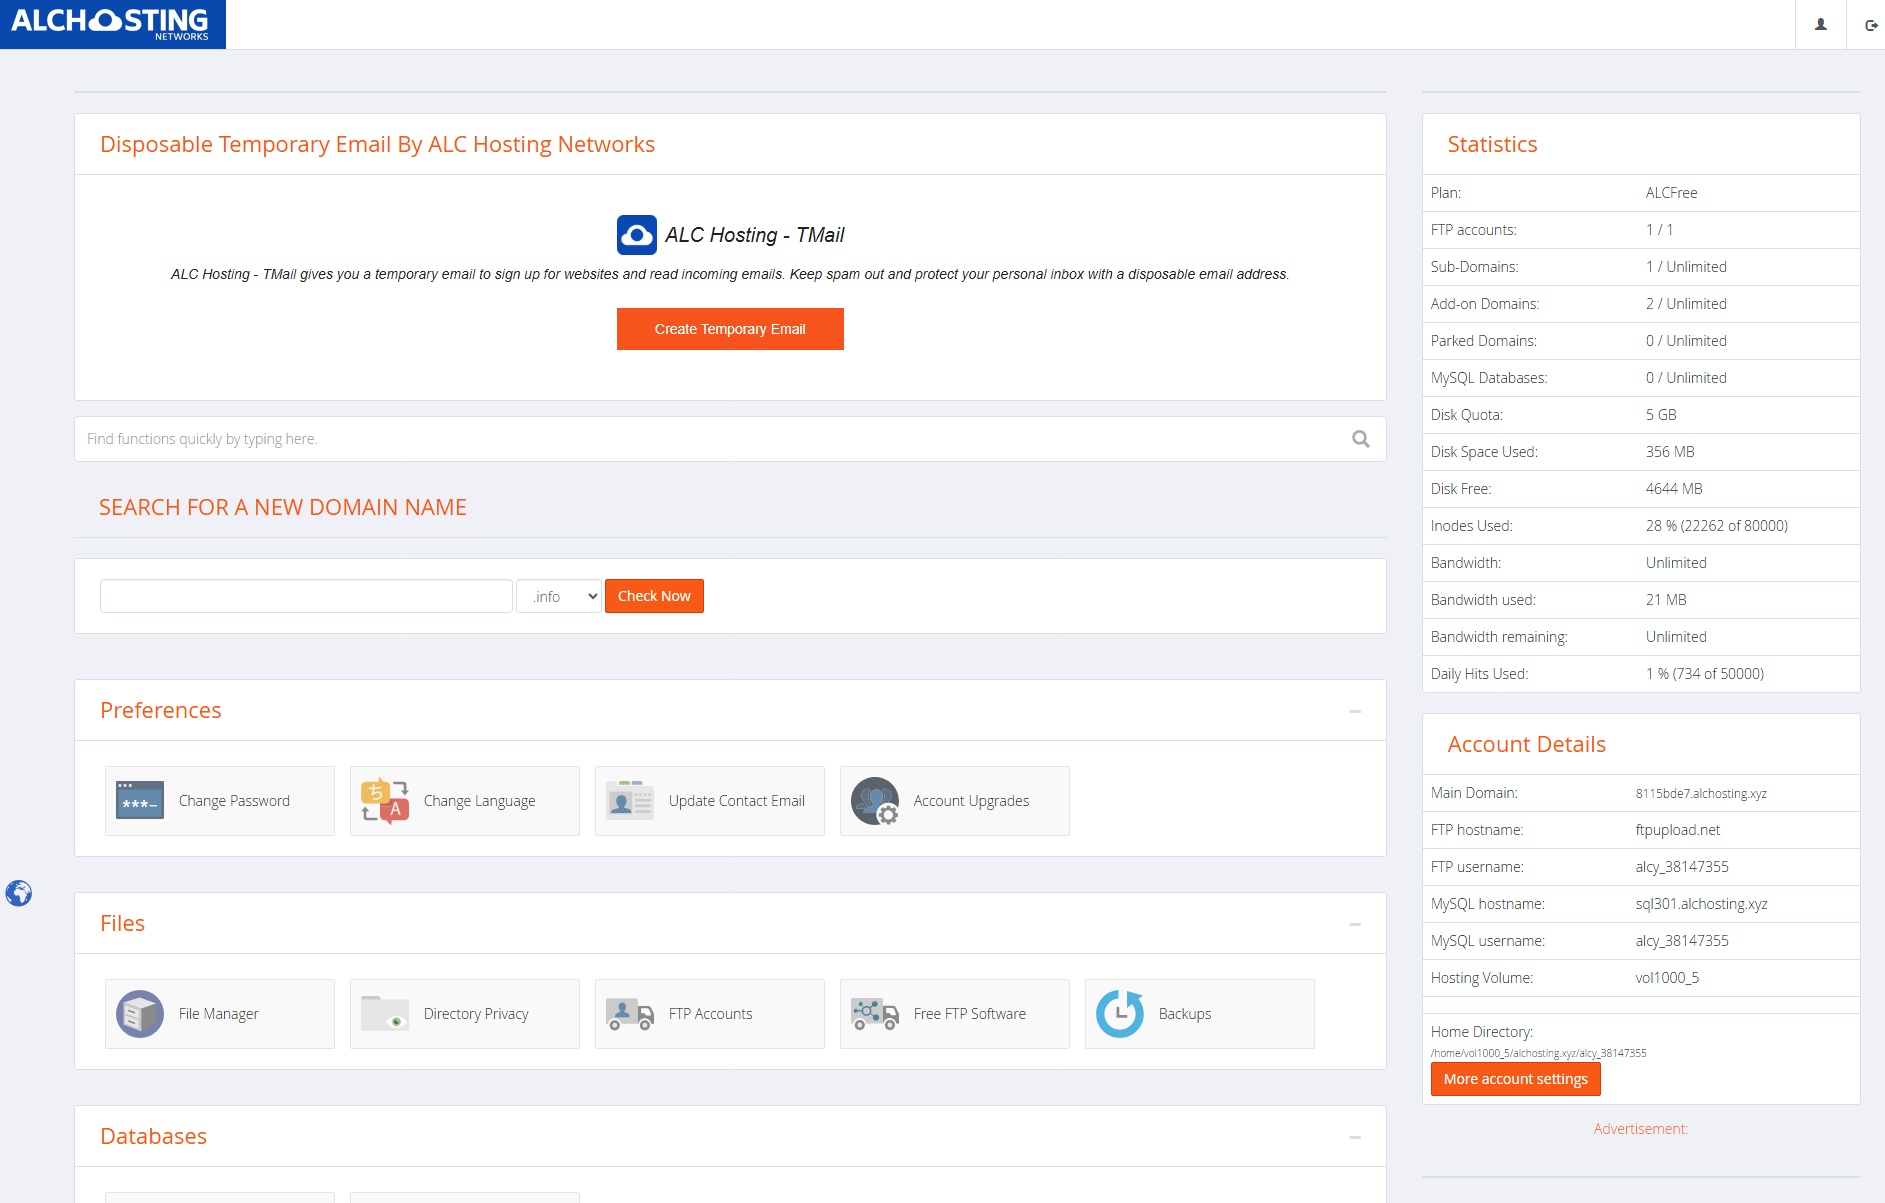Collapse the Files section
Viewport: 1885px width, 1203px height.
[1355, 924]
